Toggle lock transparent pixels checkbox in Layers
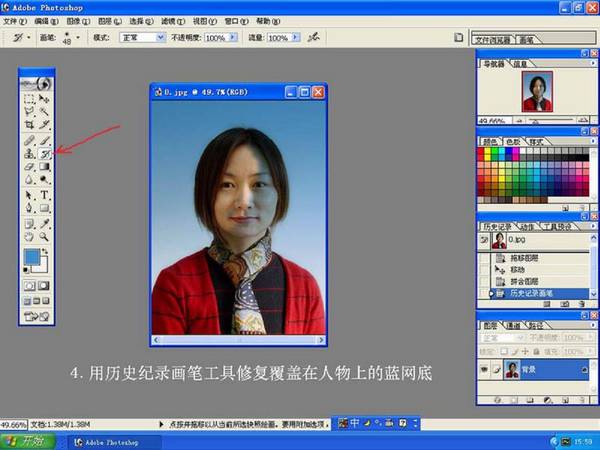 [x=504, y=351]
